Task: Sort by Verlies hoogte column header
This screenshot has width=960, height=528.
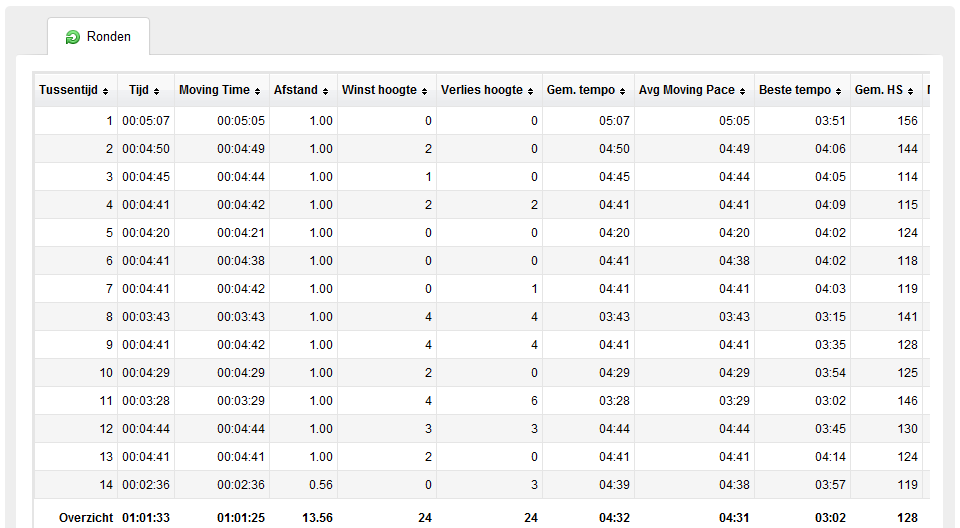Action: (489, 90)
